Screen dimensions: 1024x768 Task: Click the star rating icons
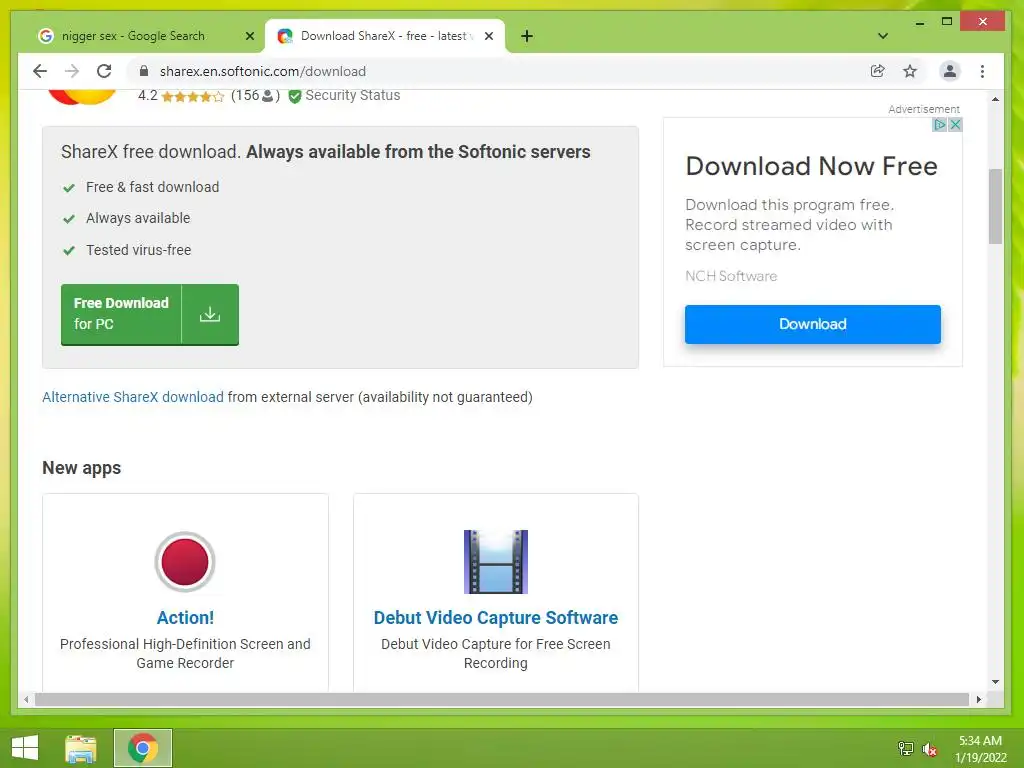[193, 97]
